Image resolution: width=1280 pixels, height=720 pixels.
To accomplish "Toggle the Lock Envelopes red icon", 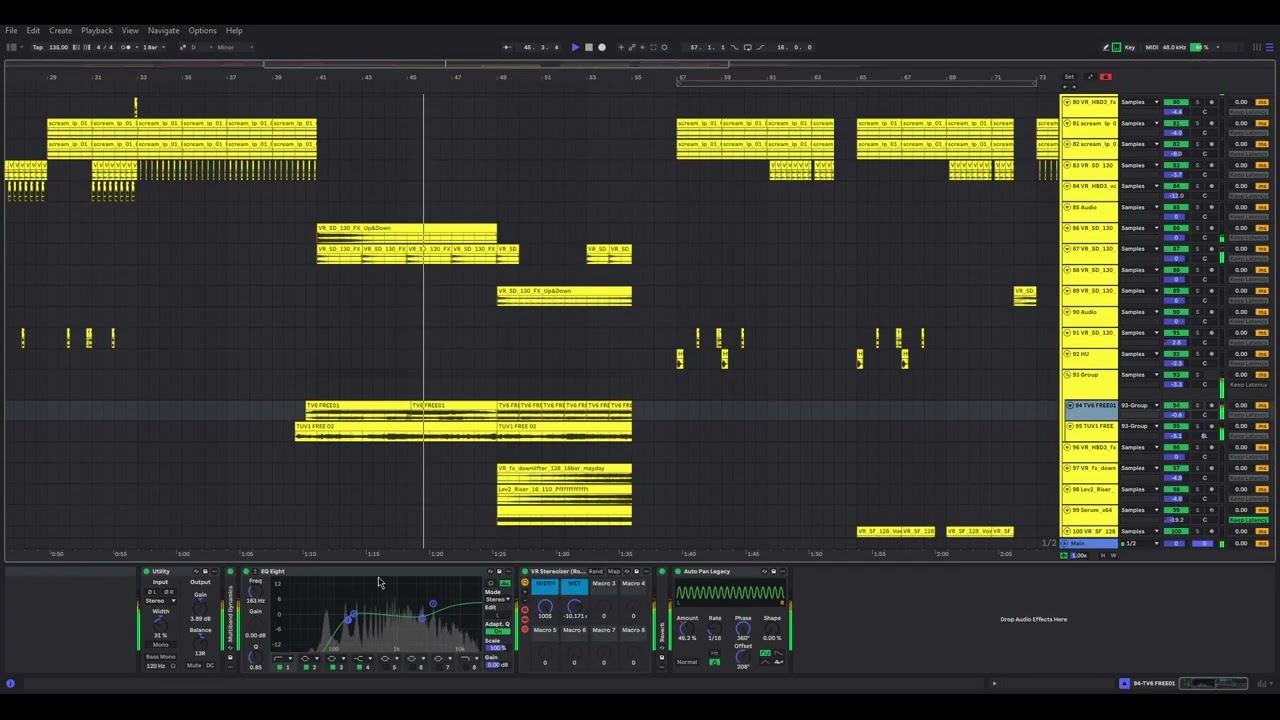I will pos(1106,77).
